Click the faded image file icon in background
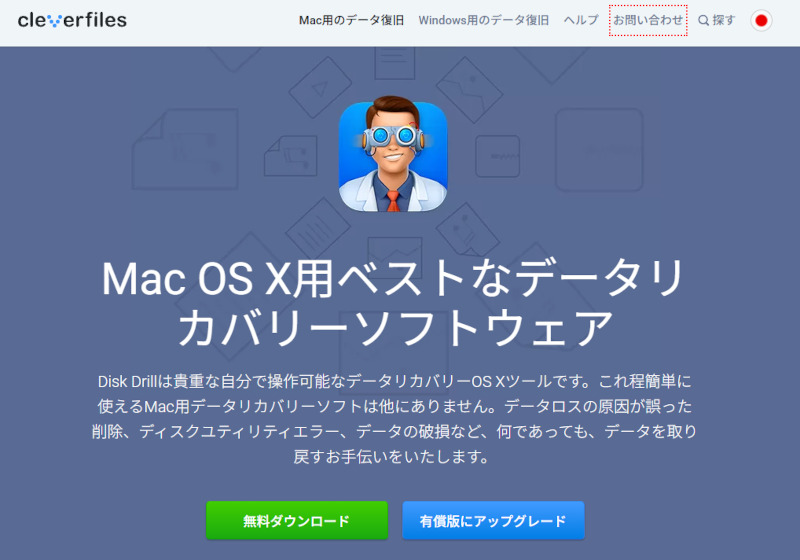Screen dimensions: 800x560 pyautogui.click(x=469, y=90)
